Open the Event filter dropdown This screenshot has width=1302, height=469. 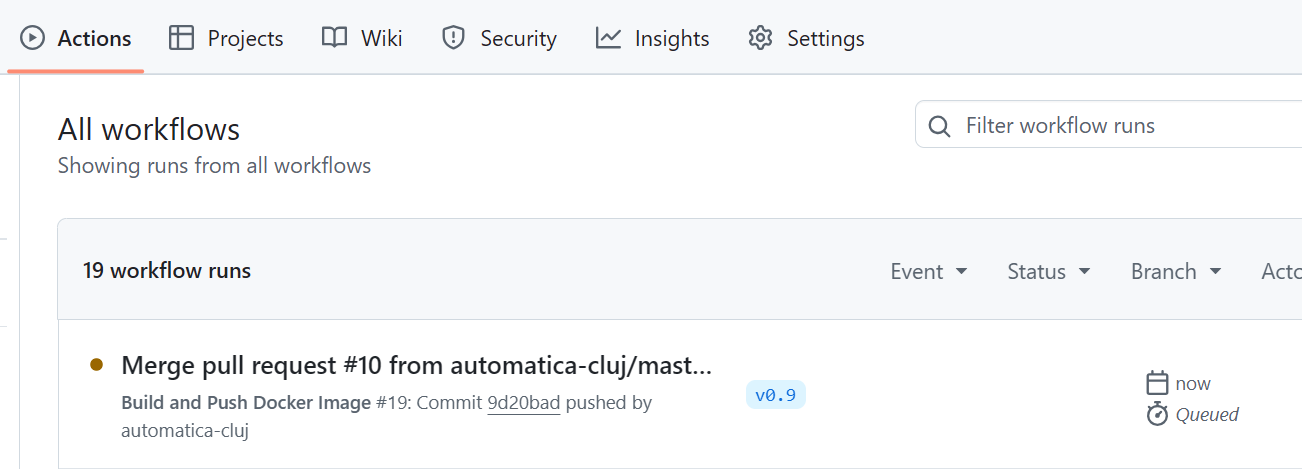[x=929, y=271]
